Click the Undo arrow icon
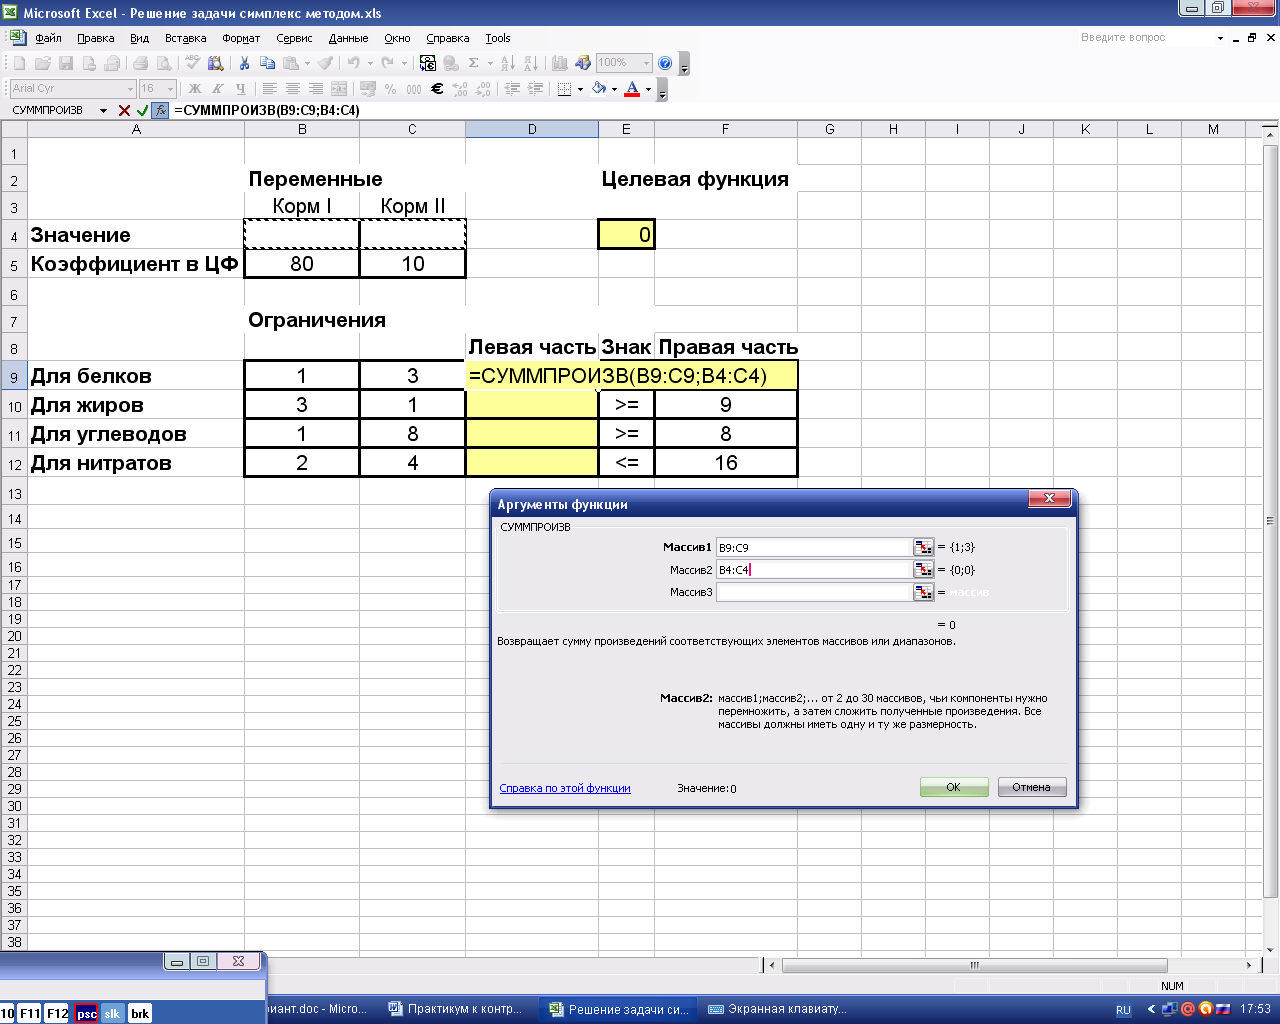 (354, 63)
